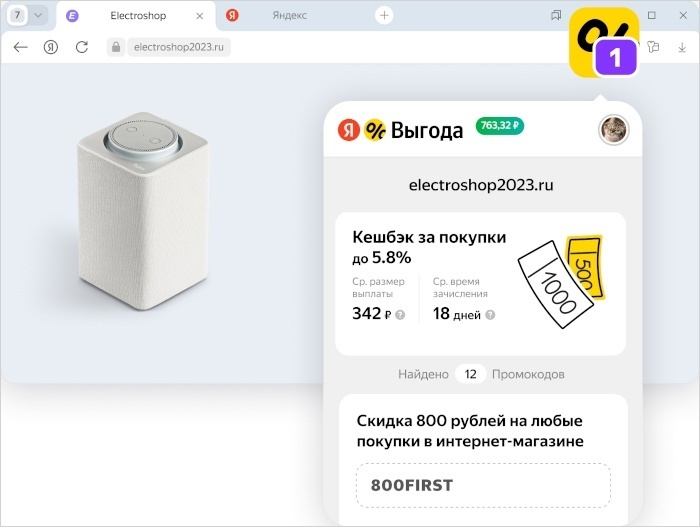Open the bookmarks icon in title bar
This screenshot has width=700, height=527.
556,16
